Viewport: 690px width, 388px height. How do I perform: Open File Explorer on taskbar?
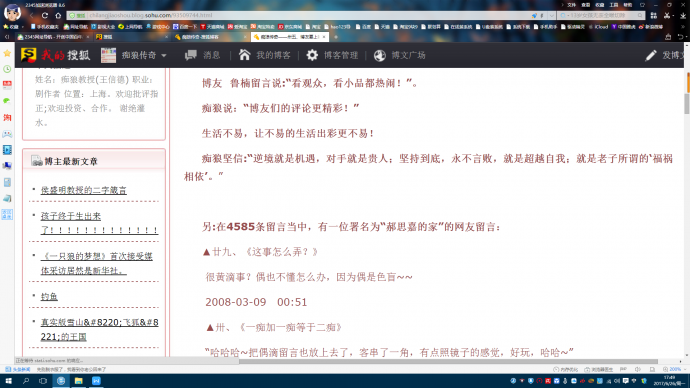(x=78, y=381)
